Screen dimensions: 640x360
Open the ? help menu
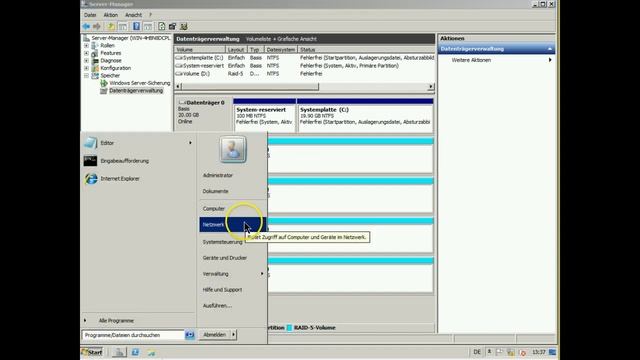pos(150,15)
